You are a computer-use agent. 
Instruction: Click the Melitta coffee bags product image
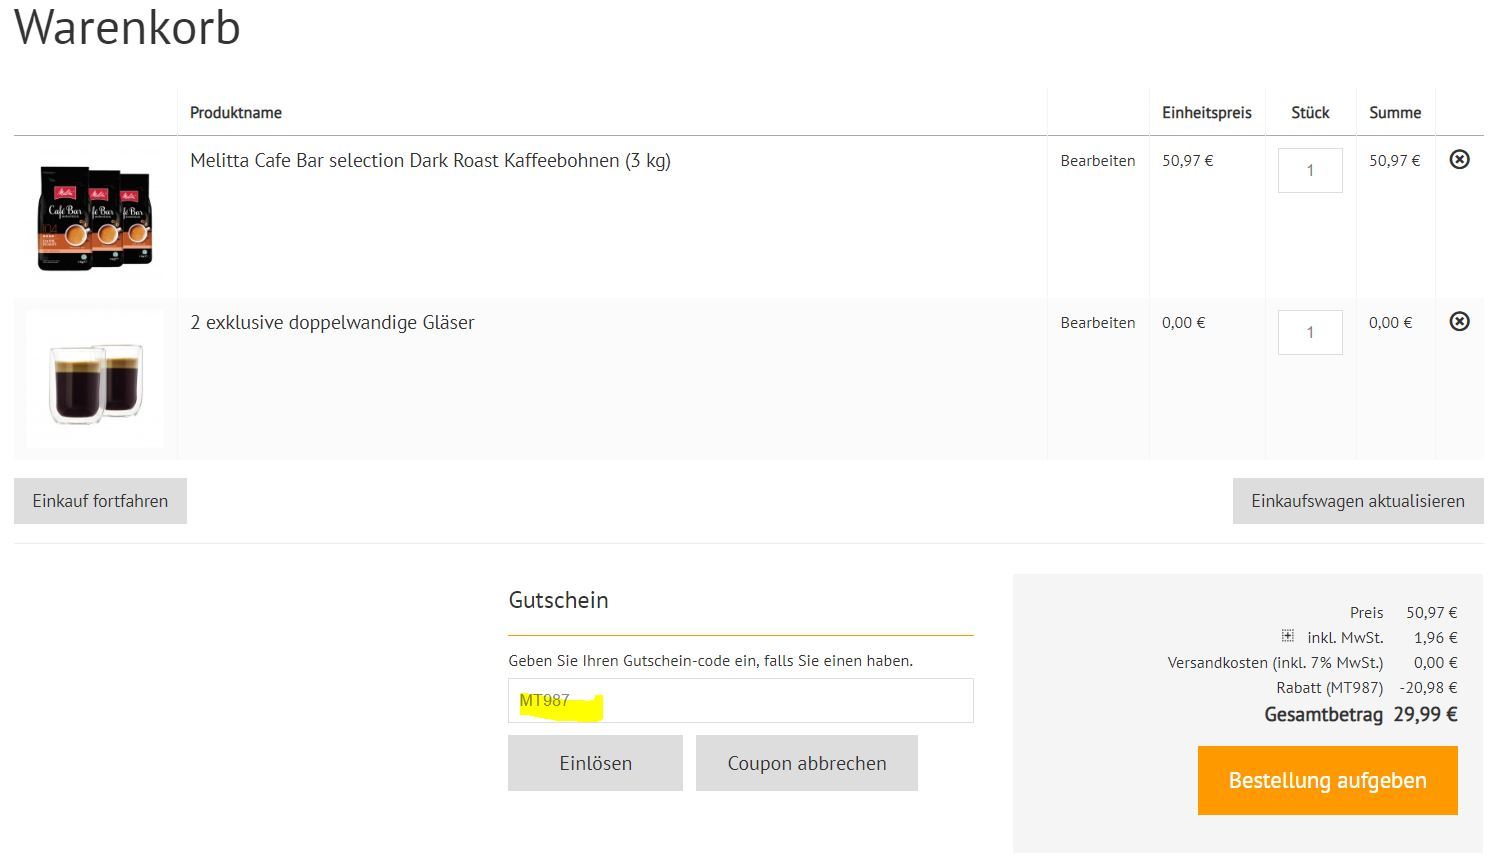pyautogui.click(x=95, y=217)
